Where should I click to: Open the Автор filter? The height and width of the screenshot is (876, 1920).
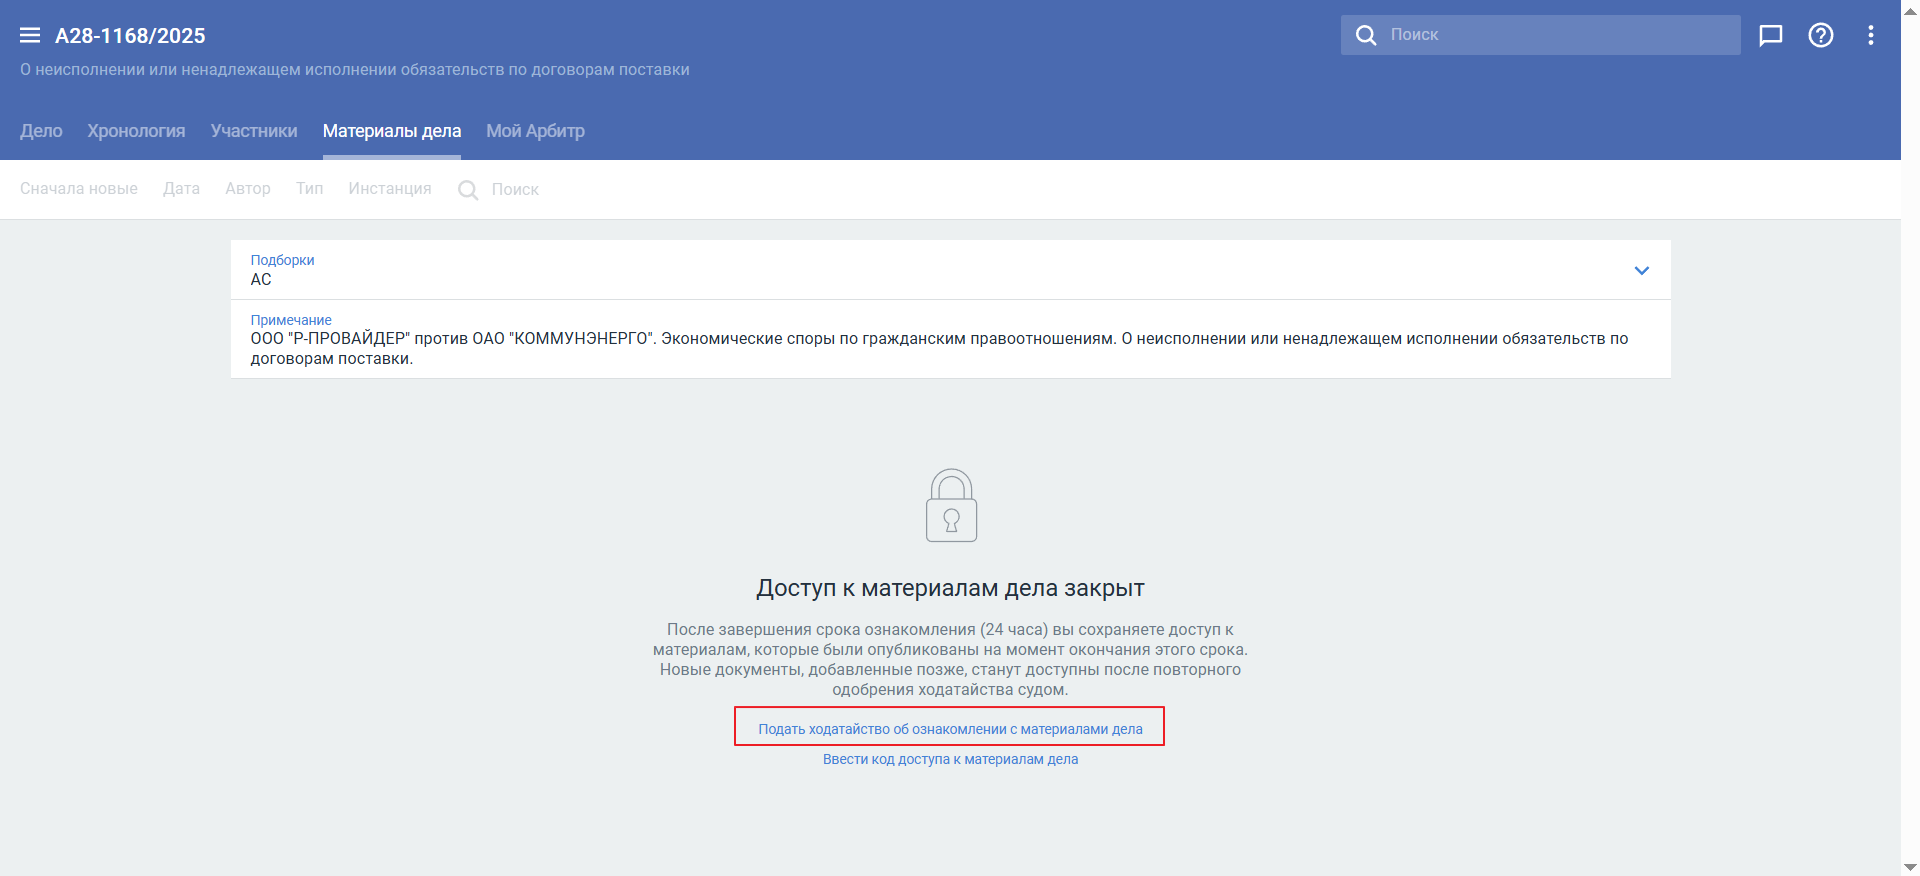247,189
